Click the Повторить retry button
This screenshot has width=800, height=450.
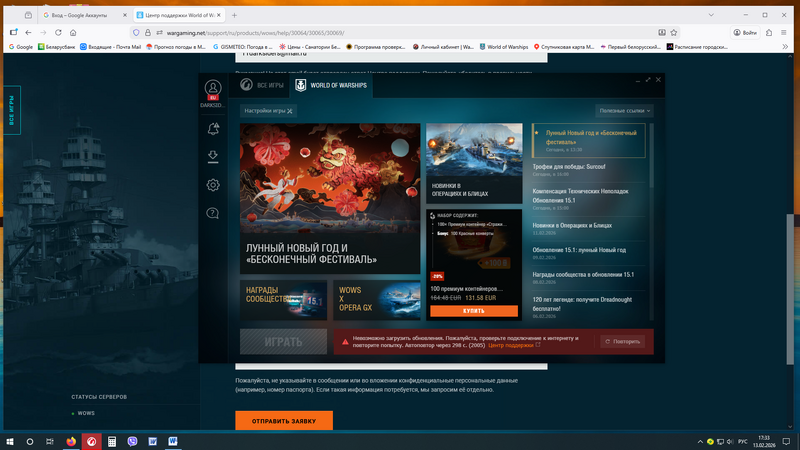(x=622, y=342)
